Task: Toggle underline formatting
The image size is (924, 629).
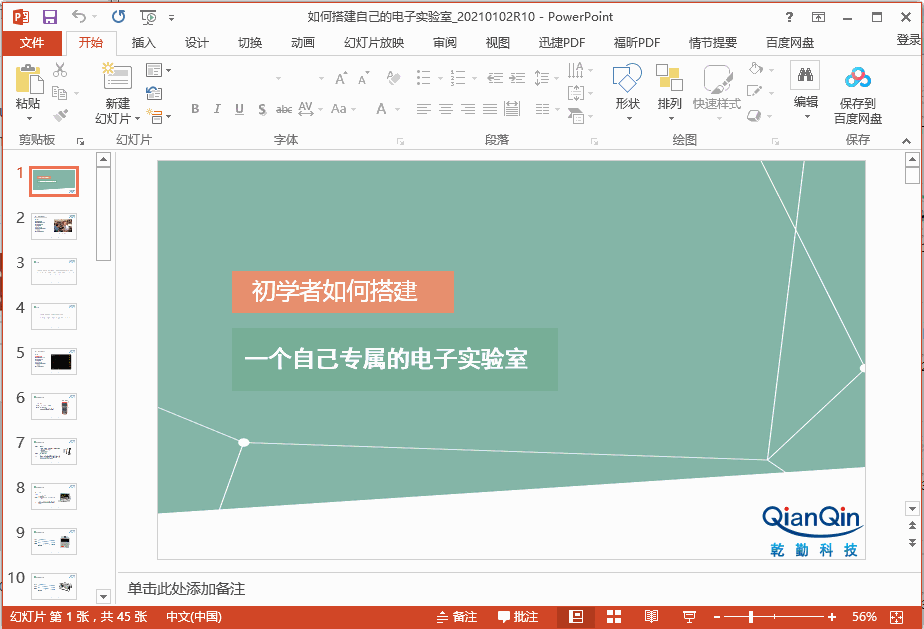Action: coord(237,110)
